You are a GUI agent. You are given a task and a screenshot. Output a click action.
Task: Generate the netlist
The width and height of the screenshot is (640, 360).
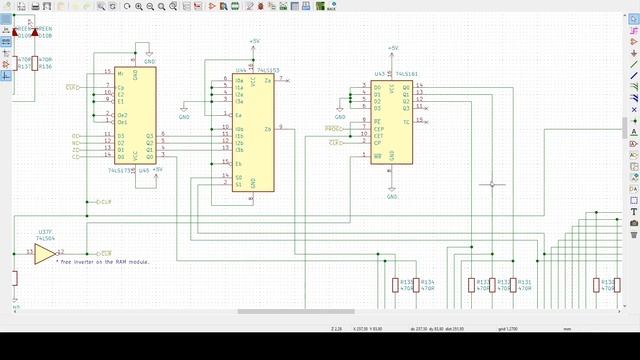(283, 6)
